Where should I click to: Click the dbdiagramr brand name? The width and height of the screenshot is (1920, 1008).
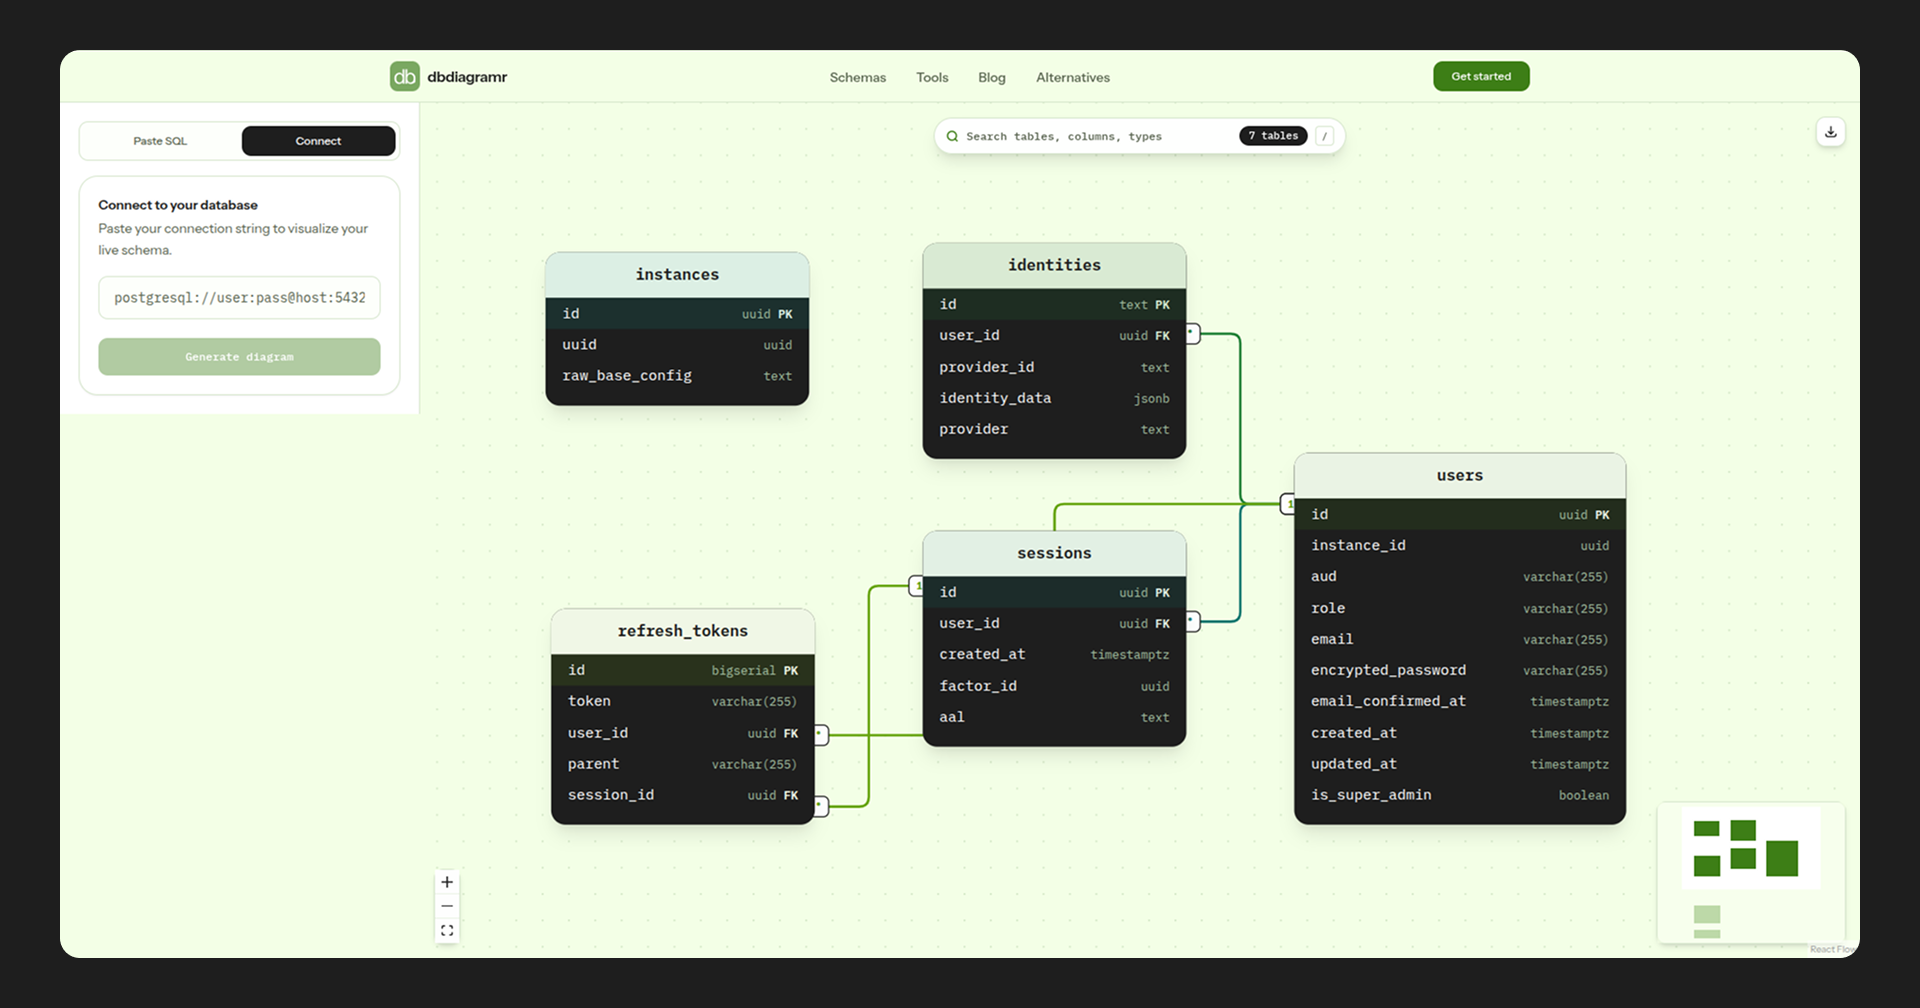467,77
